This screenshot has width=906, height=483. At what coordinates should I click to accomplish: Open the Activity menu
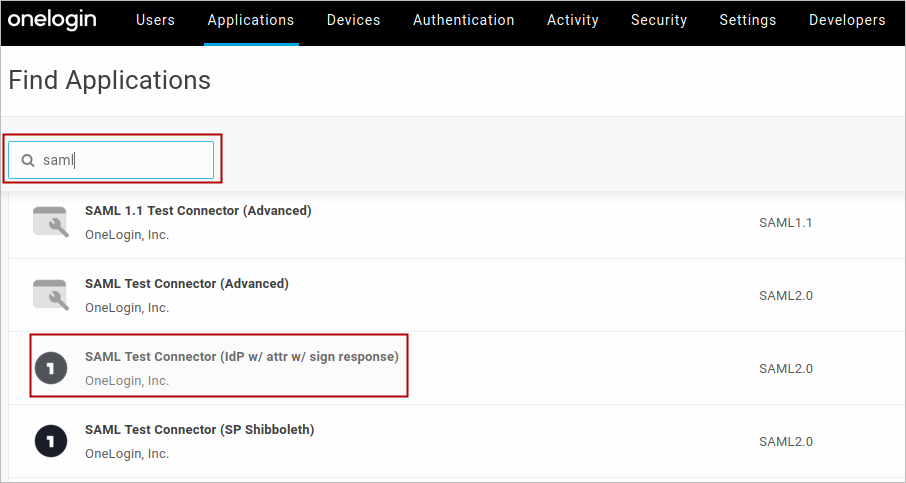pos(573,20)
